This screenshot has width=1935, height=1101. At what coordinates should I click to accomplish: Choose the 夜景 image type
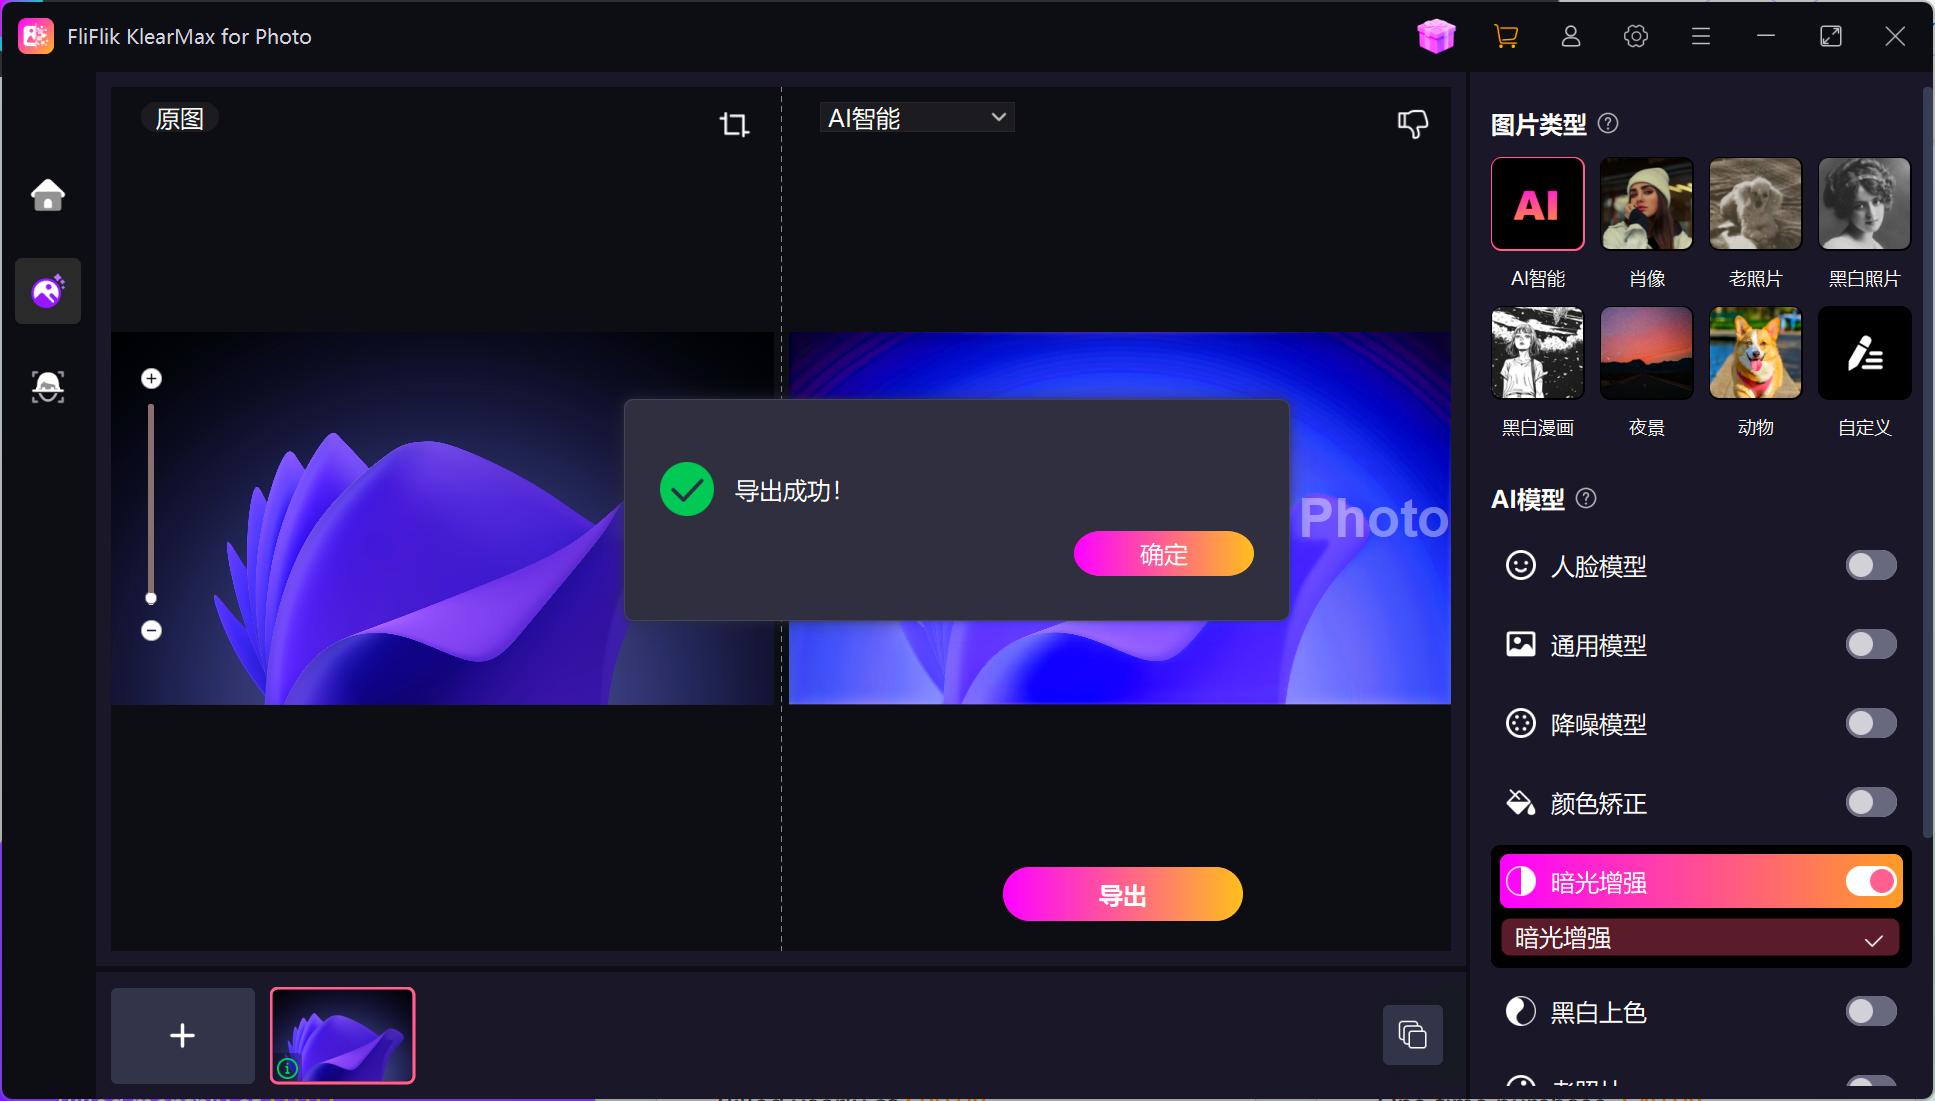point(1646,353)
